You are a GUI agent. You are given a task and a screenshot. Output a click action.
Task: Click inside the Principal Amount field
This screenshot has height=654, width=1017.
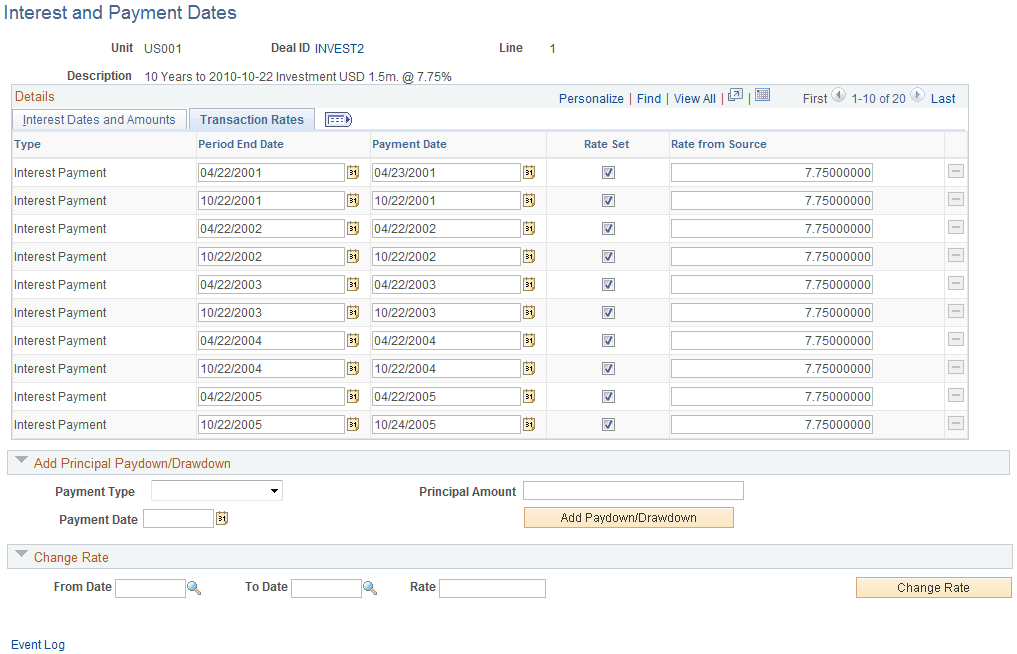click(633, 490)
